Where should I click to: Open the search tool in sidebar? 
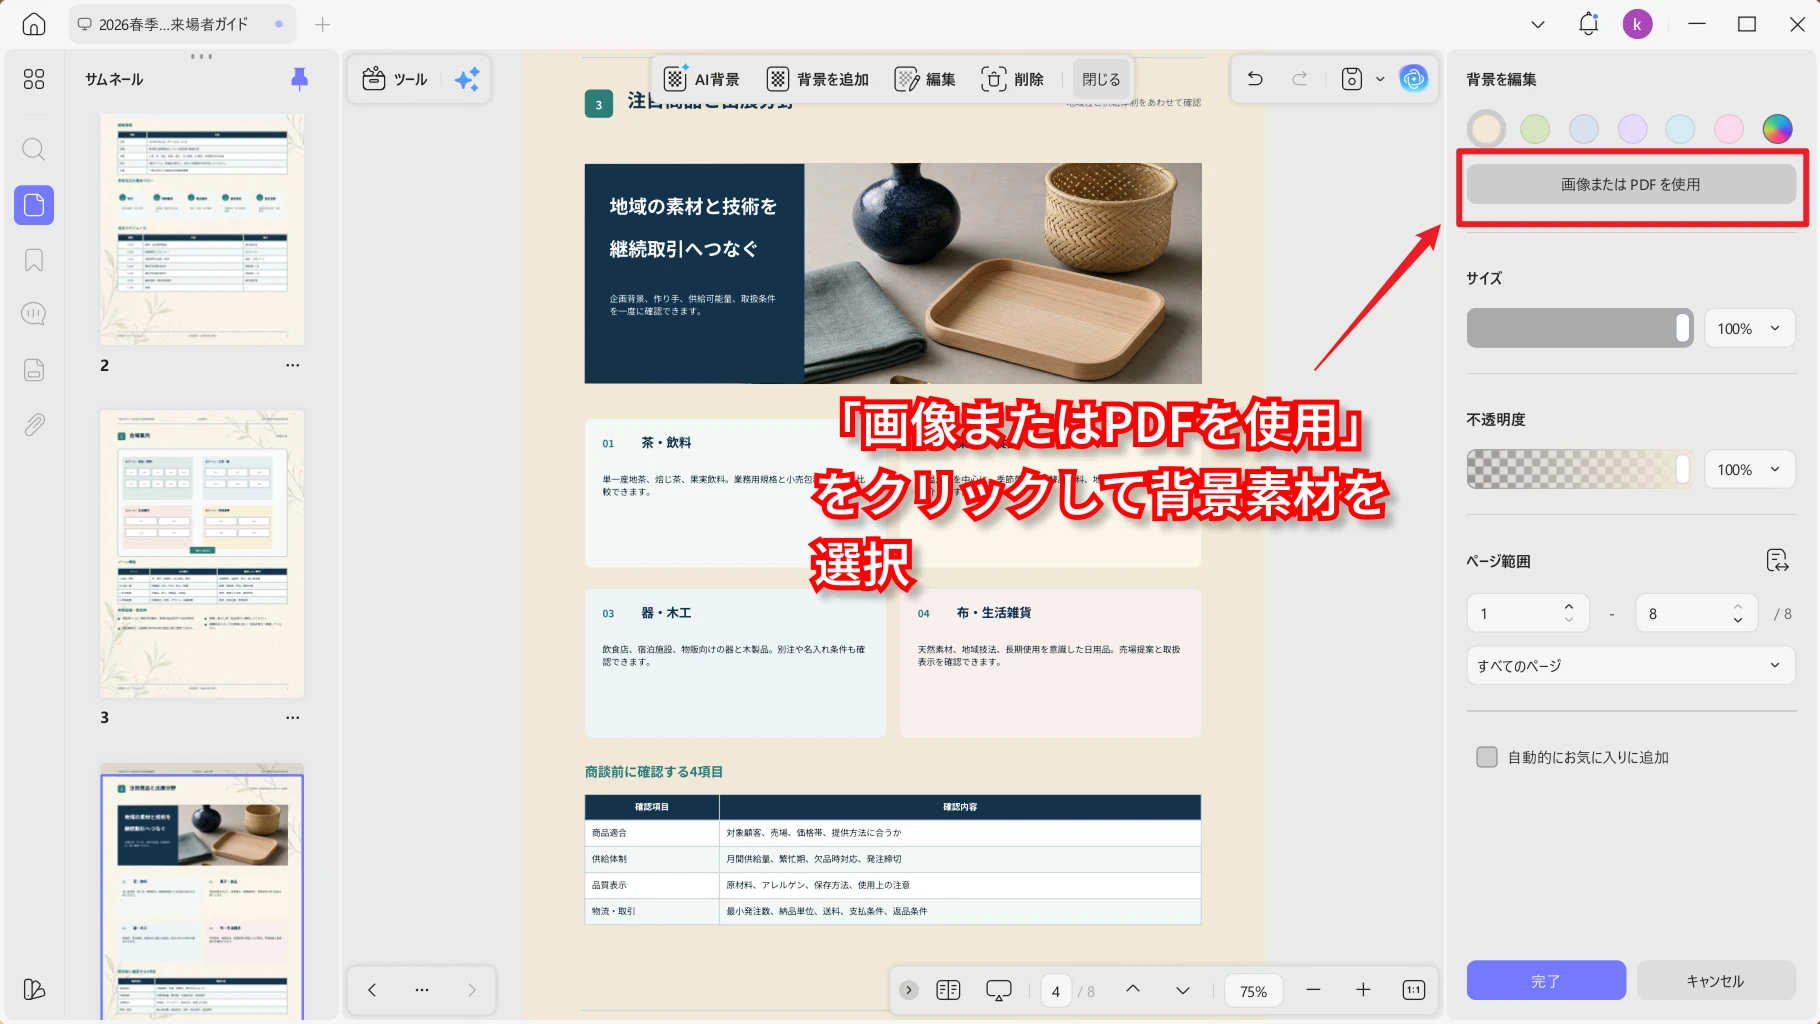(34, 150)
